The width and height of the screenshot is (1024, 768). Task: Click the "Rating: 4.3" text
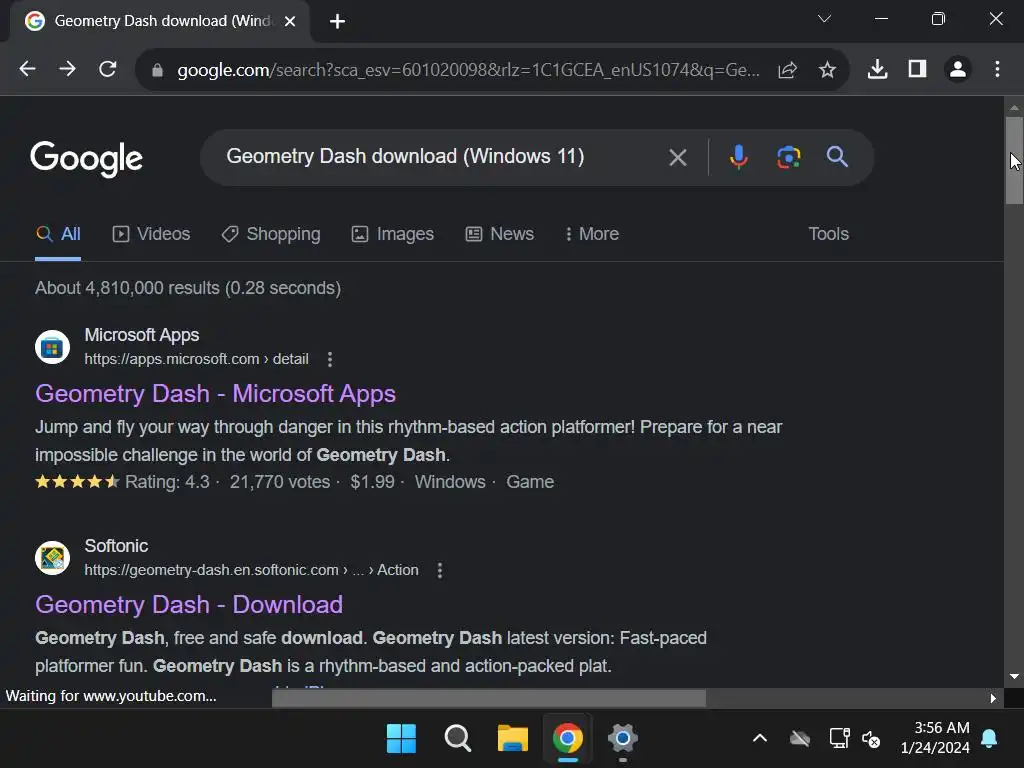[167, 482]
